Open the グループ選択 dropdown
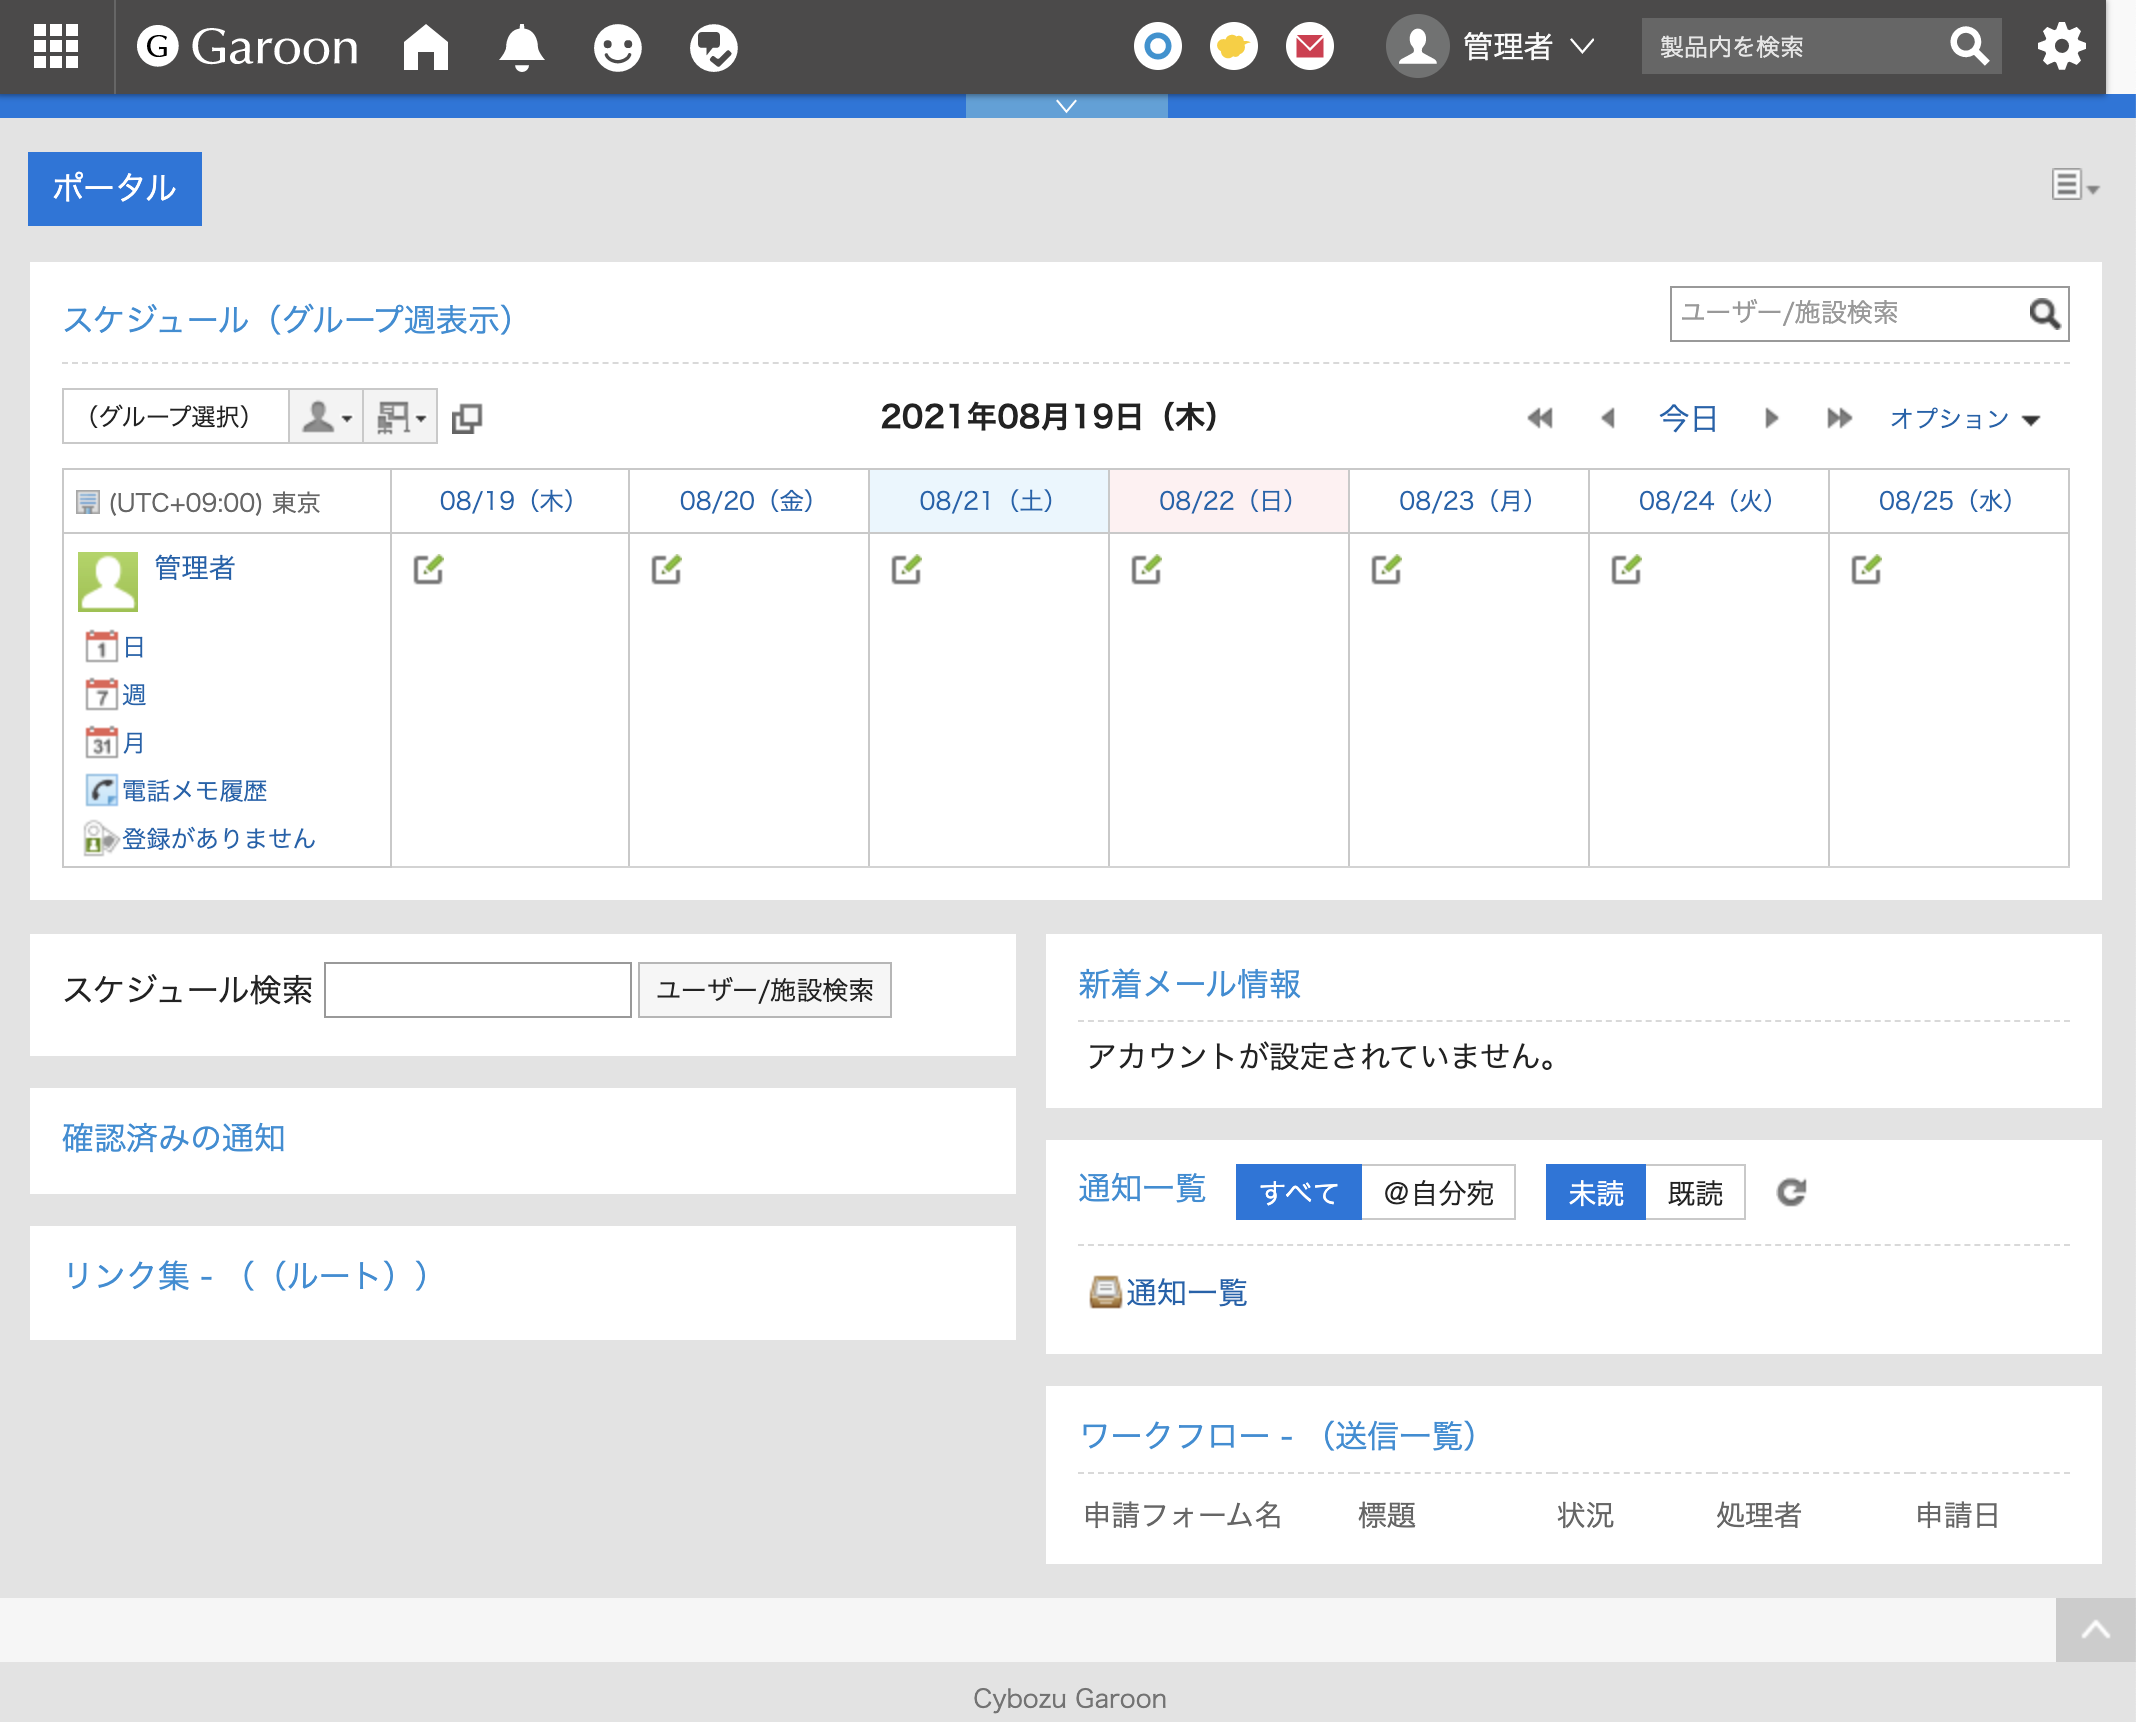Screen dimensions: 2136x1722 [x=175, y=416]
